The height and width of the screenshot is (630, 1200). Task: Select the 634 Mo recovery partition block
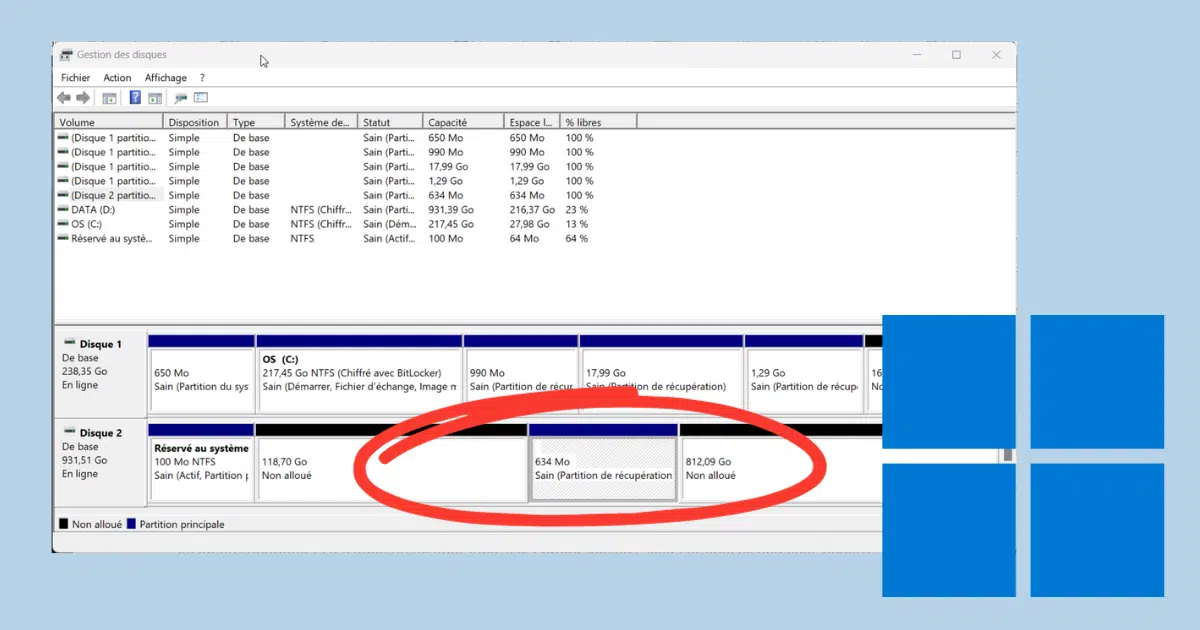pyautogui.click(x=603, y=469)
